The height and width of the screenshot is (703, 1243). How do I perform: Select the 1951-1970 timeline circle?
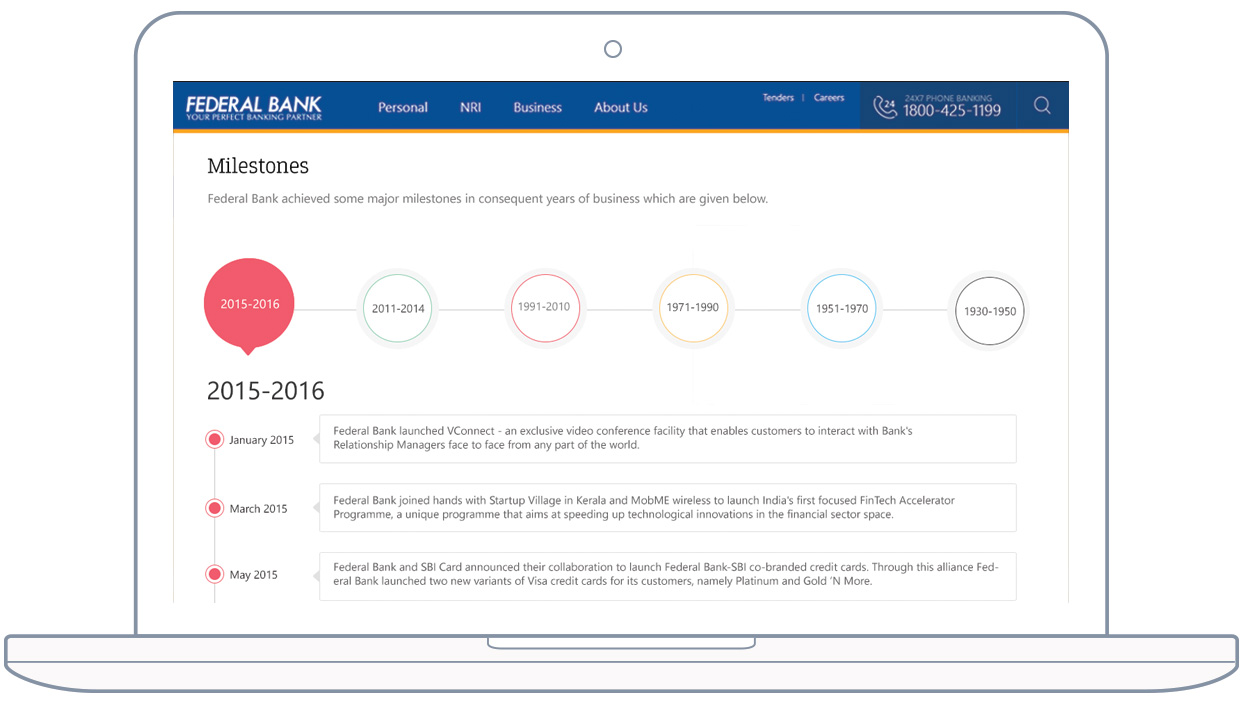(842, 309)
